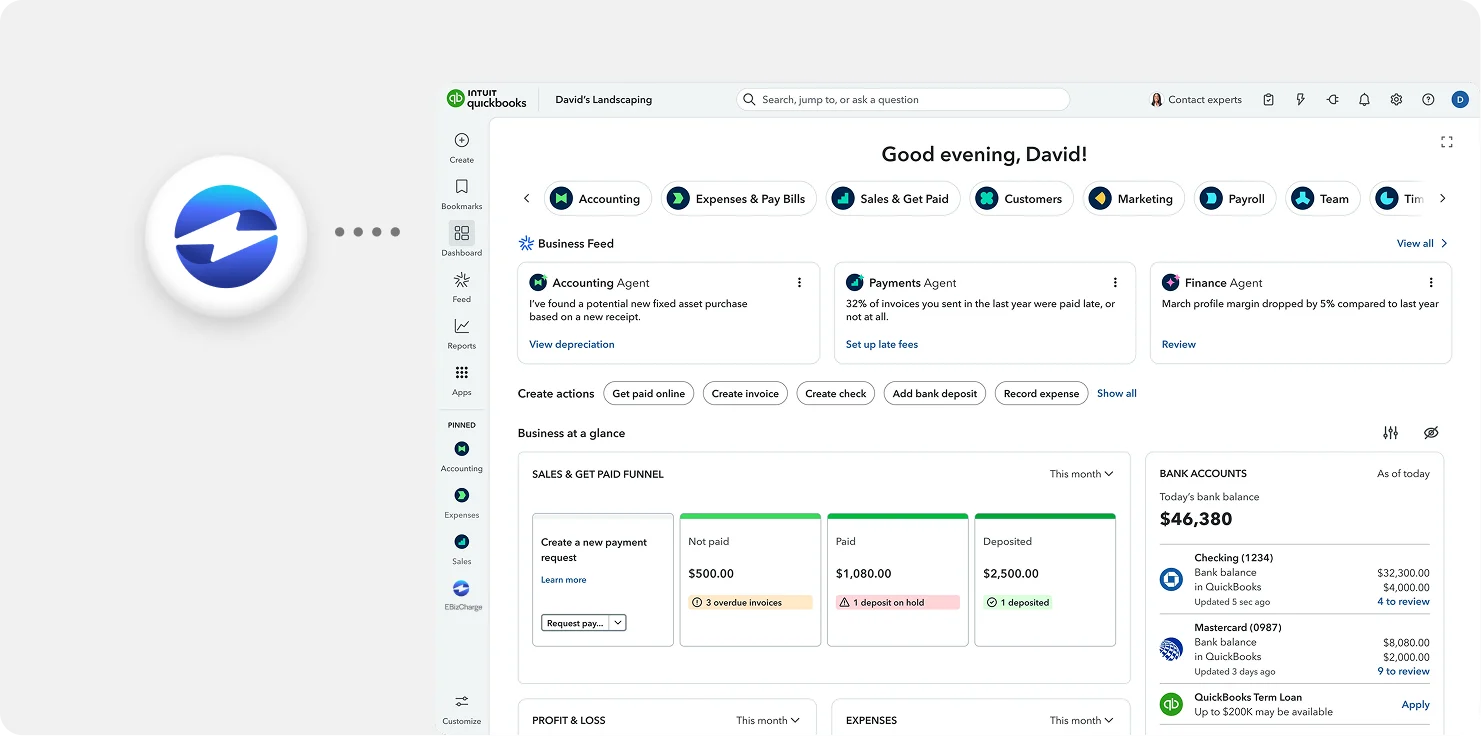Viewport: 1481px width, 736px height.
Task: Open Profit & Loss This month dropdown
Action: click(768, 720)
